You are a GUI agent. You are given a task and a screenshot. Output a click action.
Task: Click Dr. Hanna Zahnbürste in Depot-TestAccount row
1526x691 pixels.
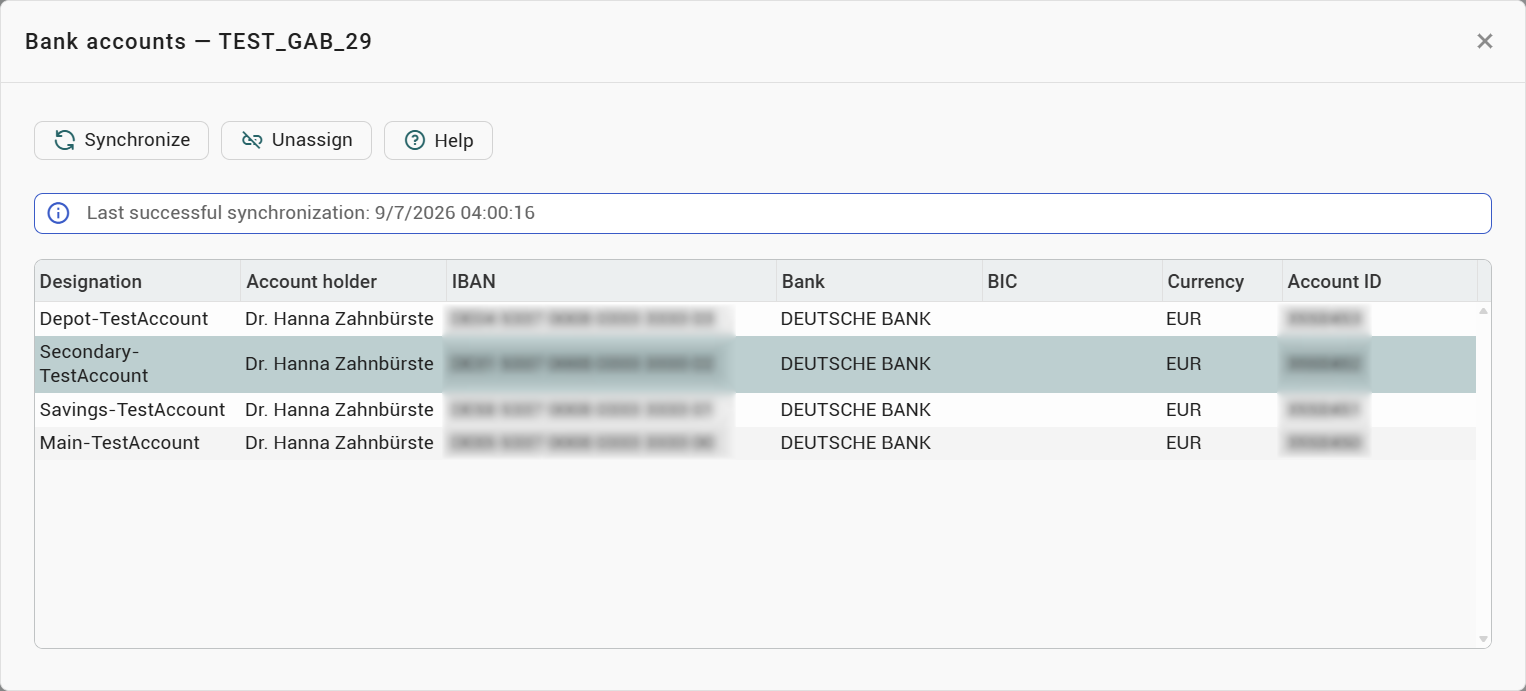[x=339, y=319]
